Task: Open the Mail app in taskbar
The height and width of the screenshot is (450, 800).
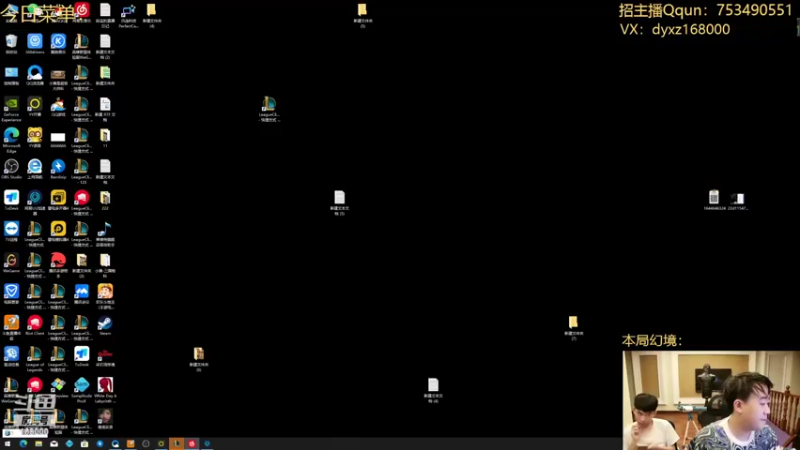Action: click(54, 444)
